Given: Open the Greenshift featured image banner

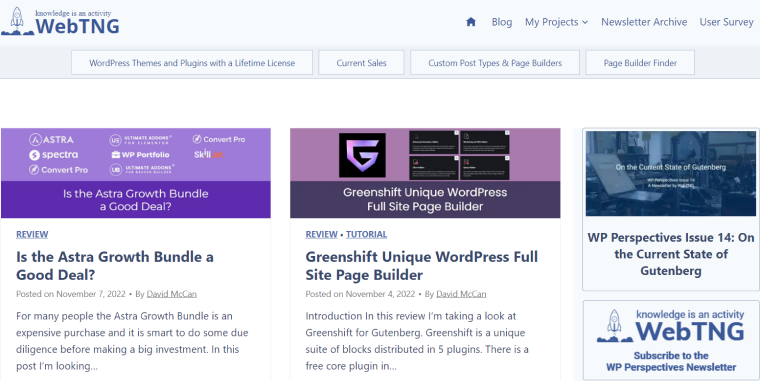Looking at the screenshot, I should click(425, 173).
